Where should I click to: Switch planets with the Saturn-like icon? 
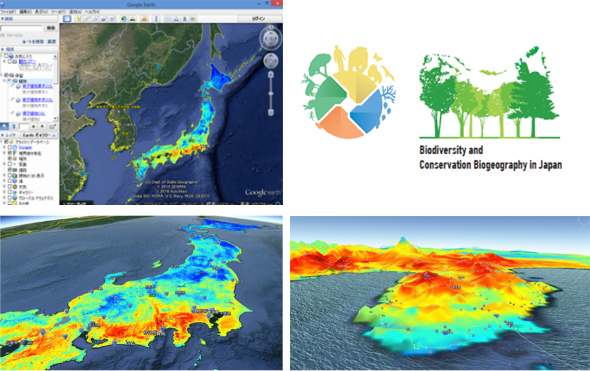144,18
